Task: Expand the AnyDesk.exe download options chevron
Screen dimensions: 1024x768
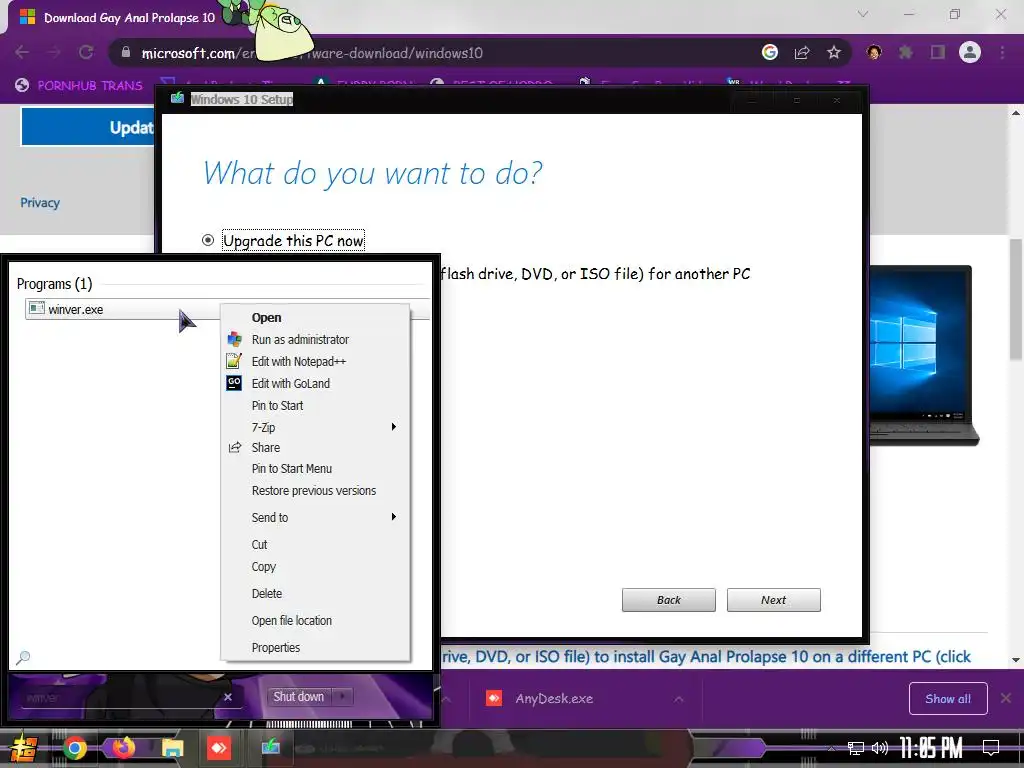Action: 679,699
